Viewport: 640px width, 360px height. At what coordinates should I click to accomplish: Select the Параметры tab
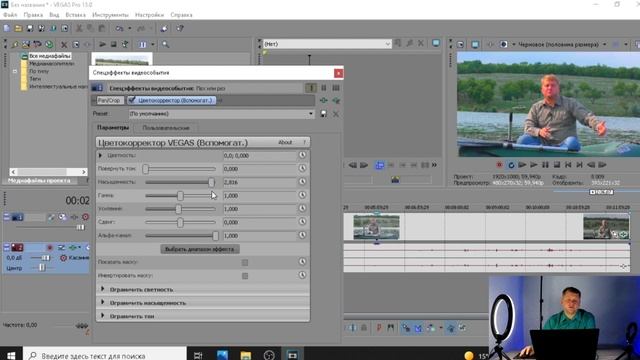113,128
